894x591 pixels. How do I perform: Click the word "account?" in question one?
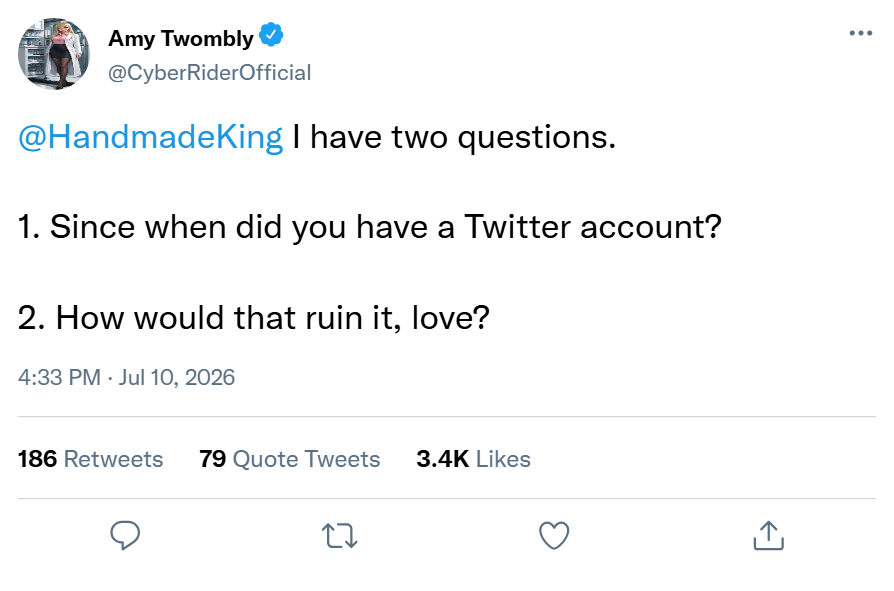651,227
